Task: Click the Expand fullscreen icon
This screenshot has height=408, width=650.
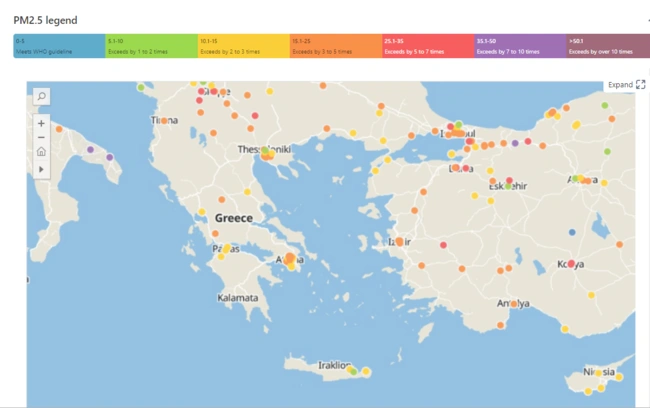Action: tap(640, 85)
